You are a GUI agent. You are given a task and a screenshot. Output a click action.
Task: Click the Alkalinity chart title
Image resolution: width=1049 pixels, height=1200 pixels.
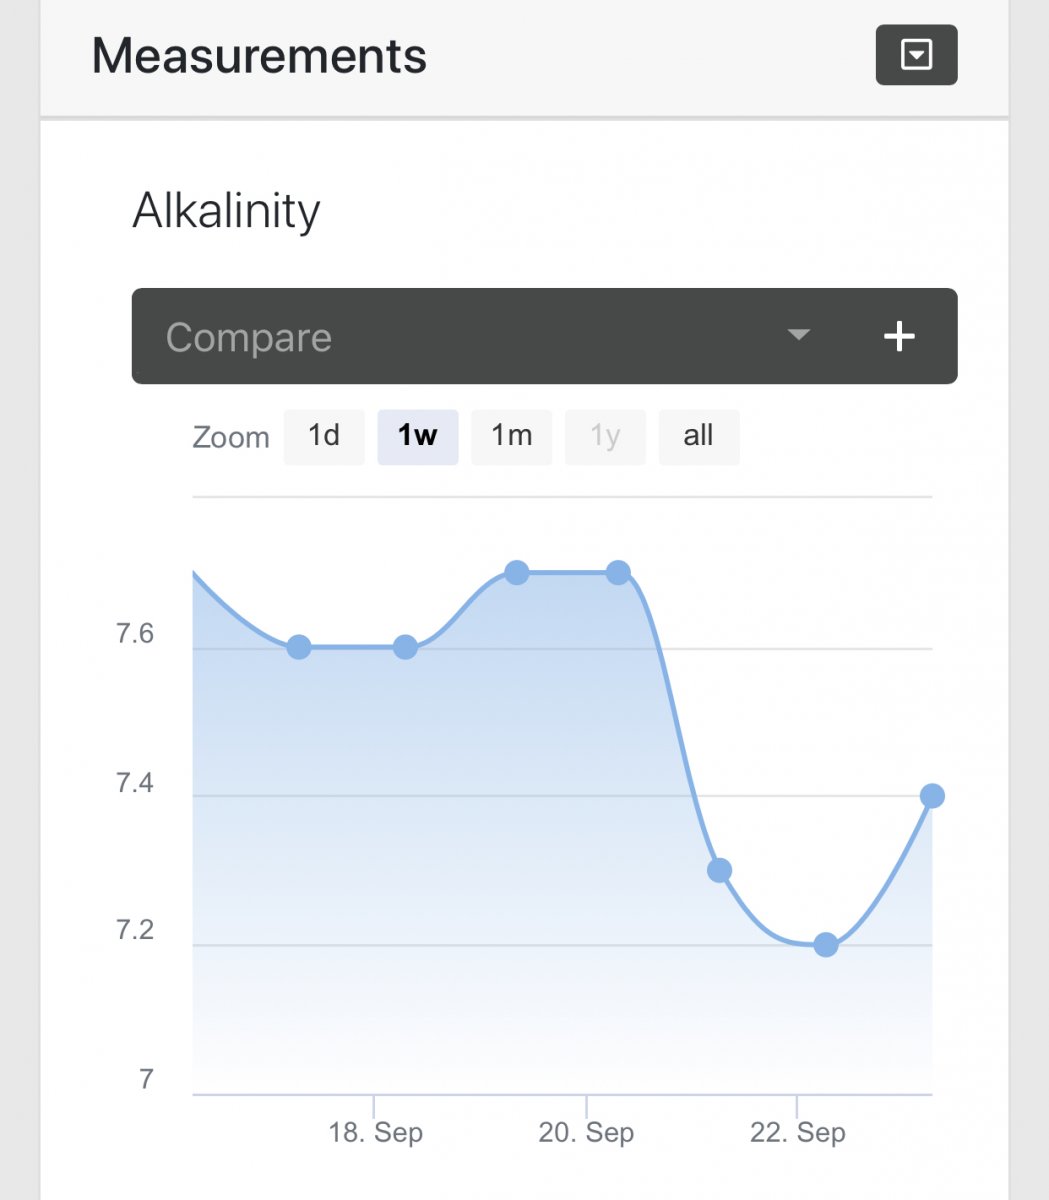tap(226, 211)
